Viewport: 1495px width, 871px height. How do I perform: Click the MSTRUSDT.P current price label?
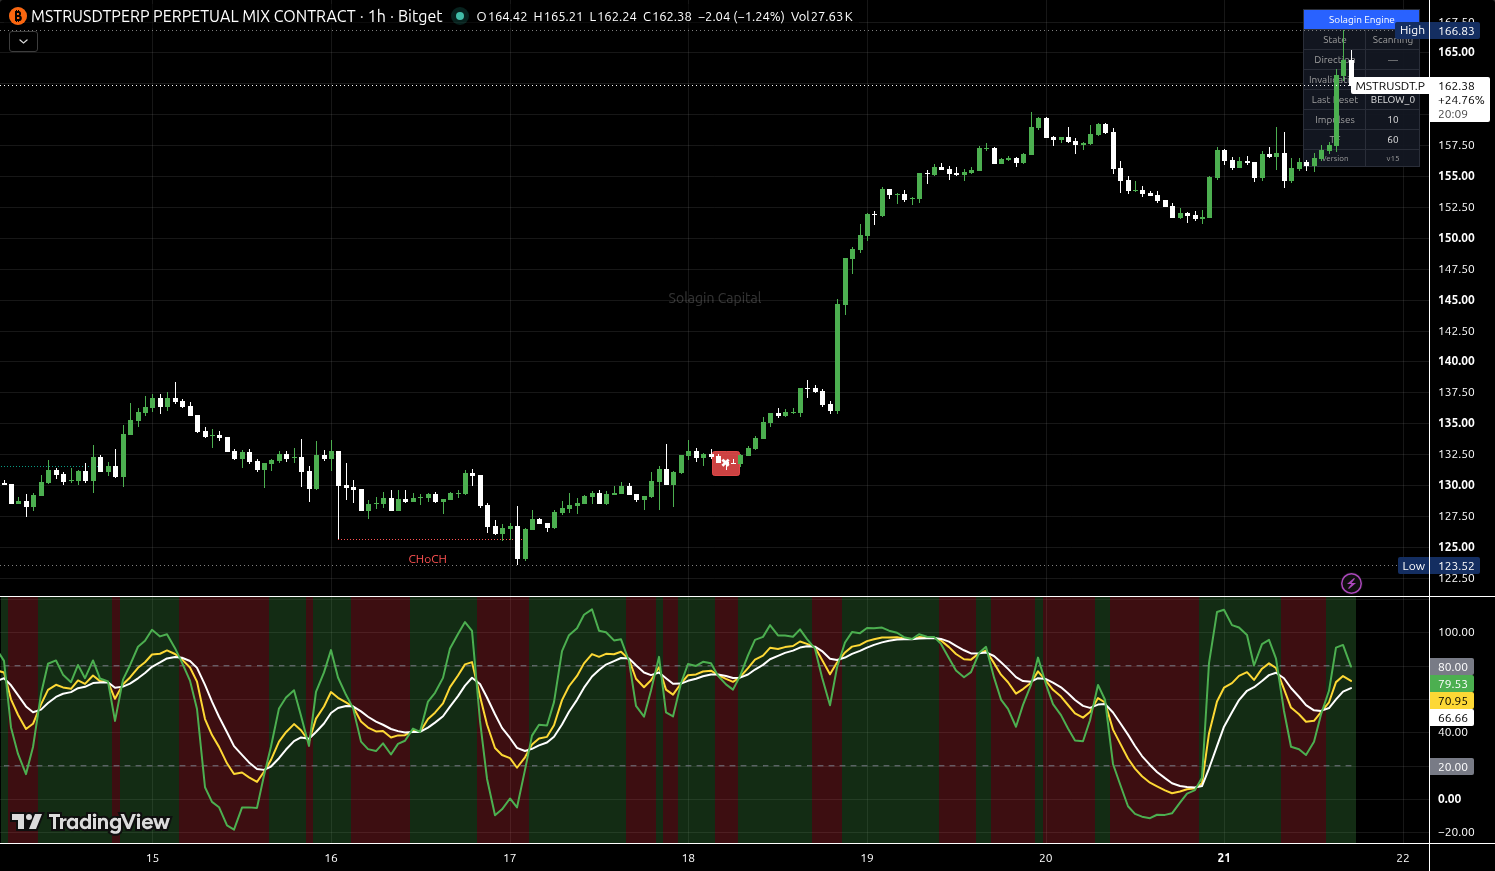click(1390, 86)
